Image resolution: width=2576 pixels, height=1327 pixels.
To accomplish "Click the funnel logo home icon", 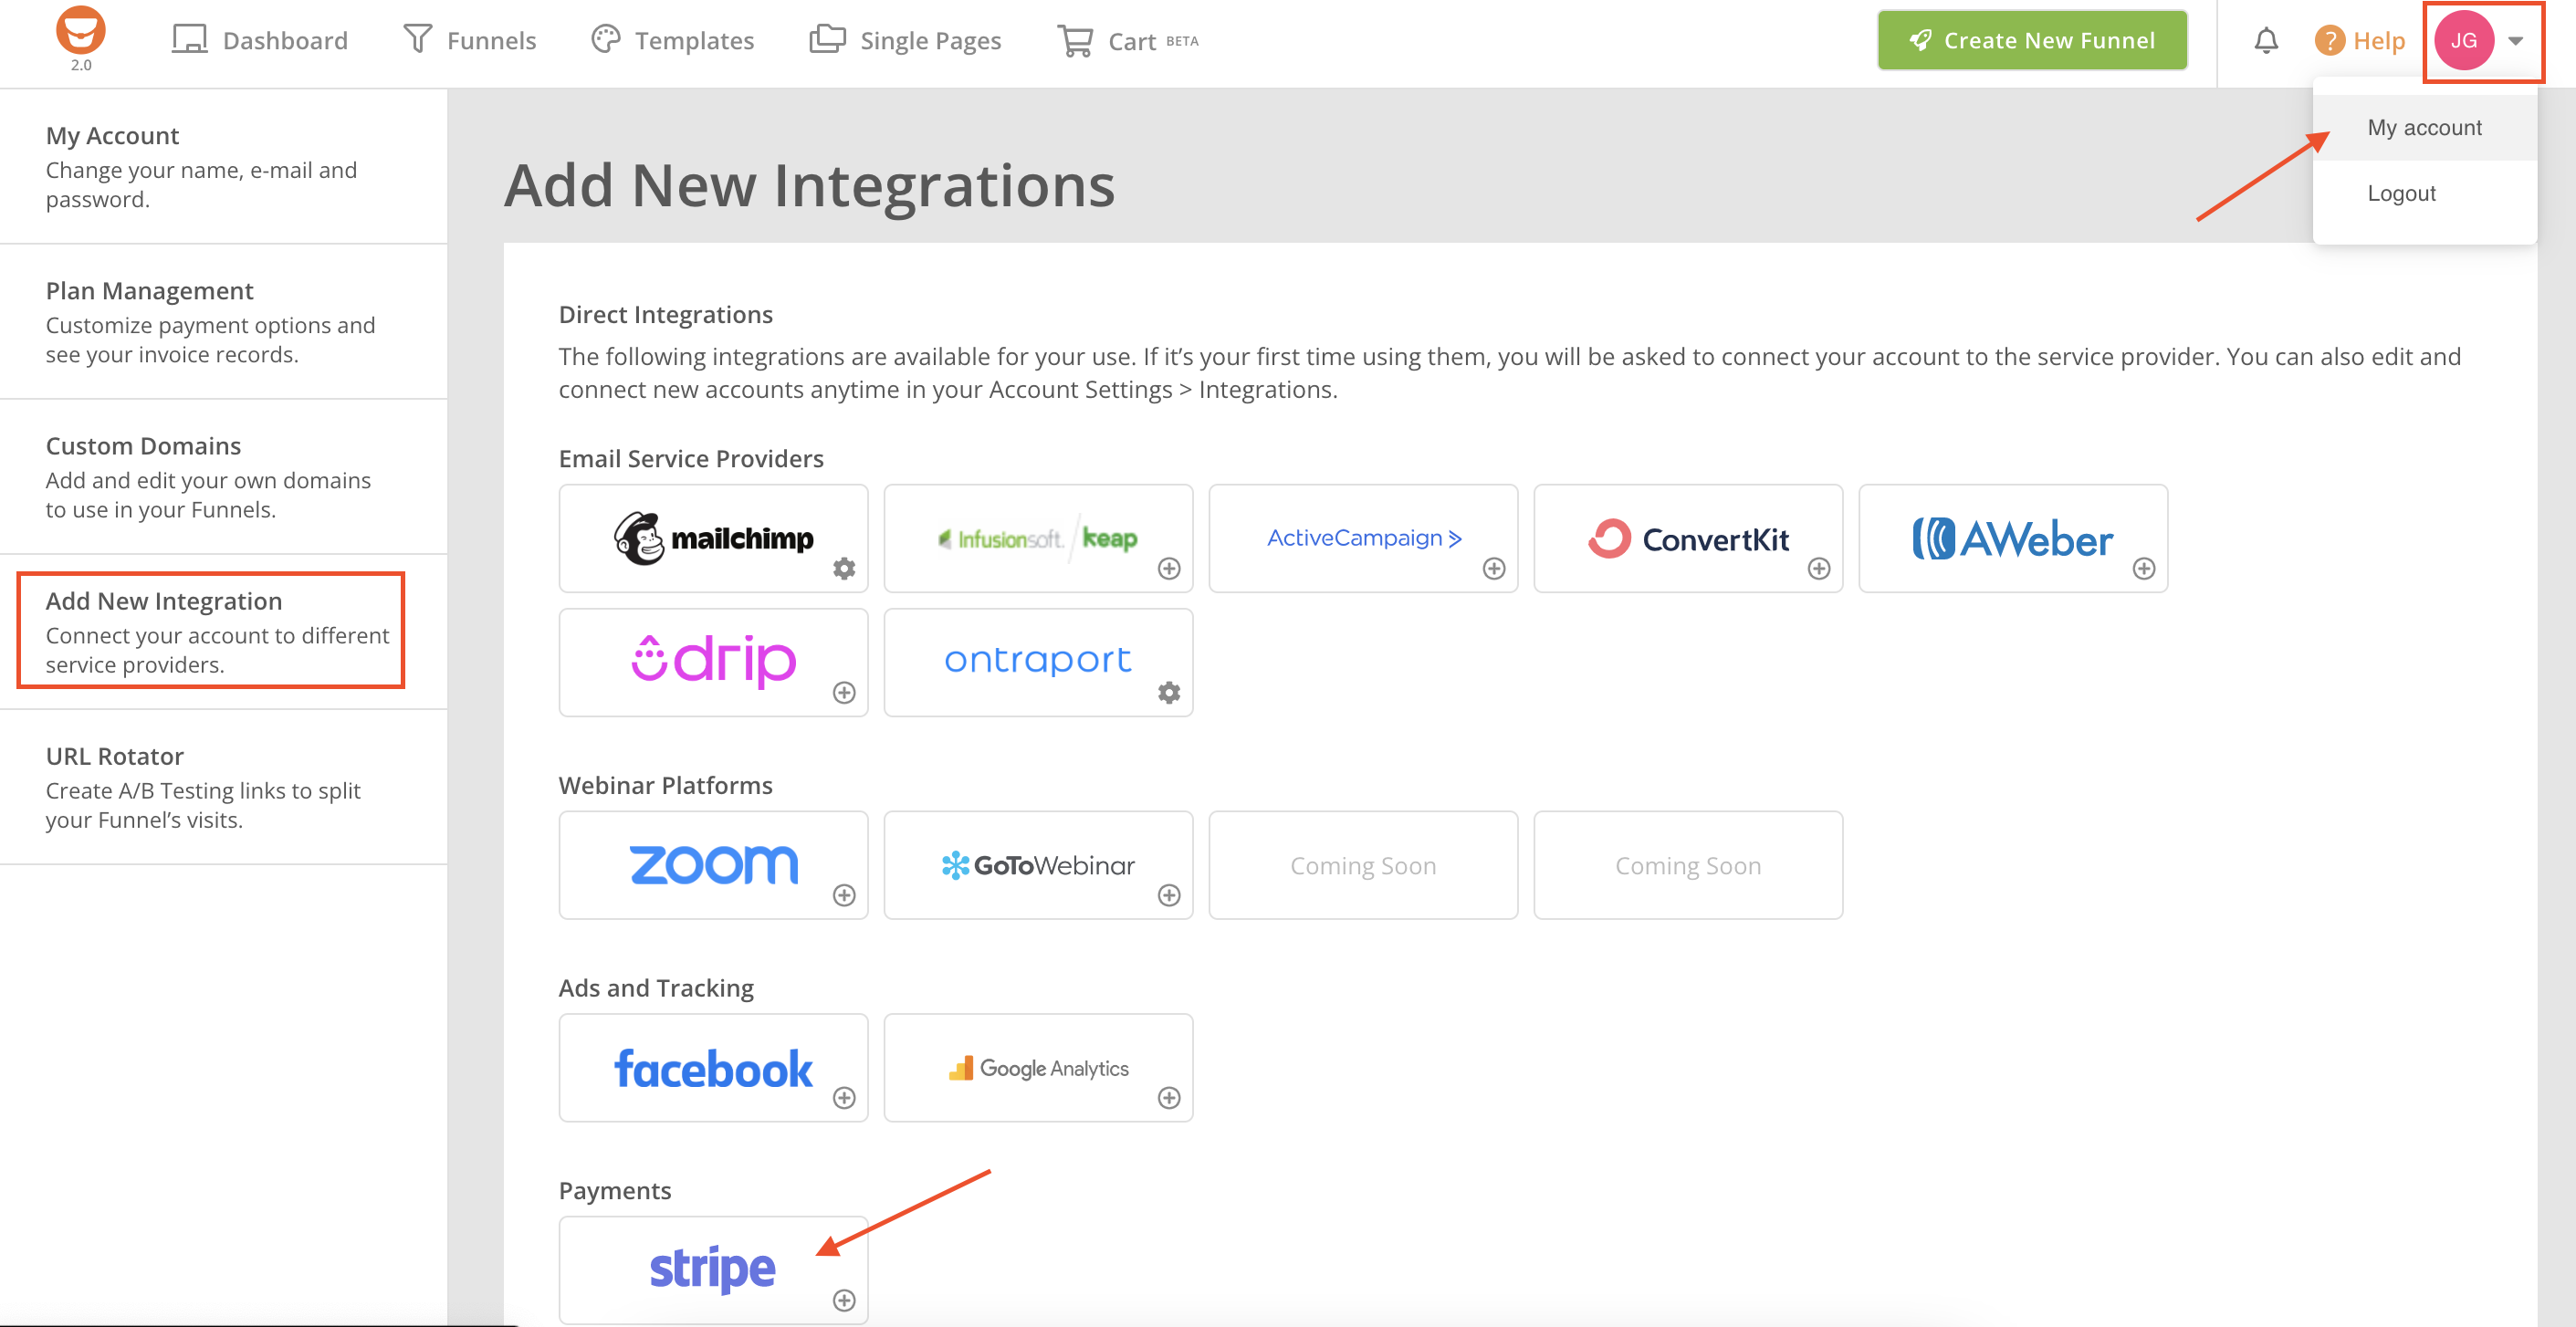I will coord(81,32).
